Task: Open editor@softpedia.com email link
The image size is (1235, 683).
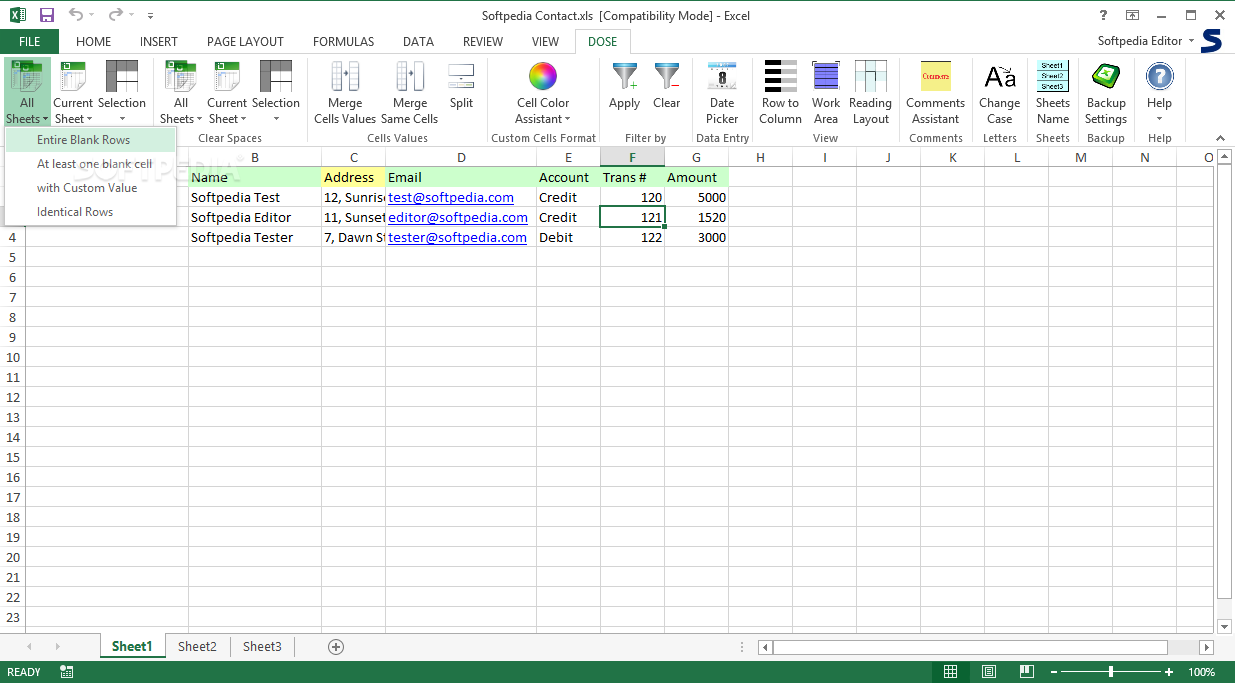Action: point(458,218)
